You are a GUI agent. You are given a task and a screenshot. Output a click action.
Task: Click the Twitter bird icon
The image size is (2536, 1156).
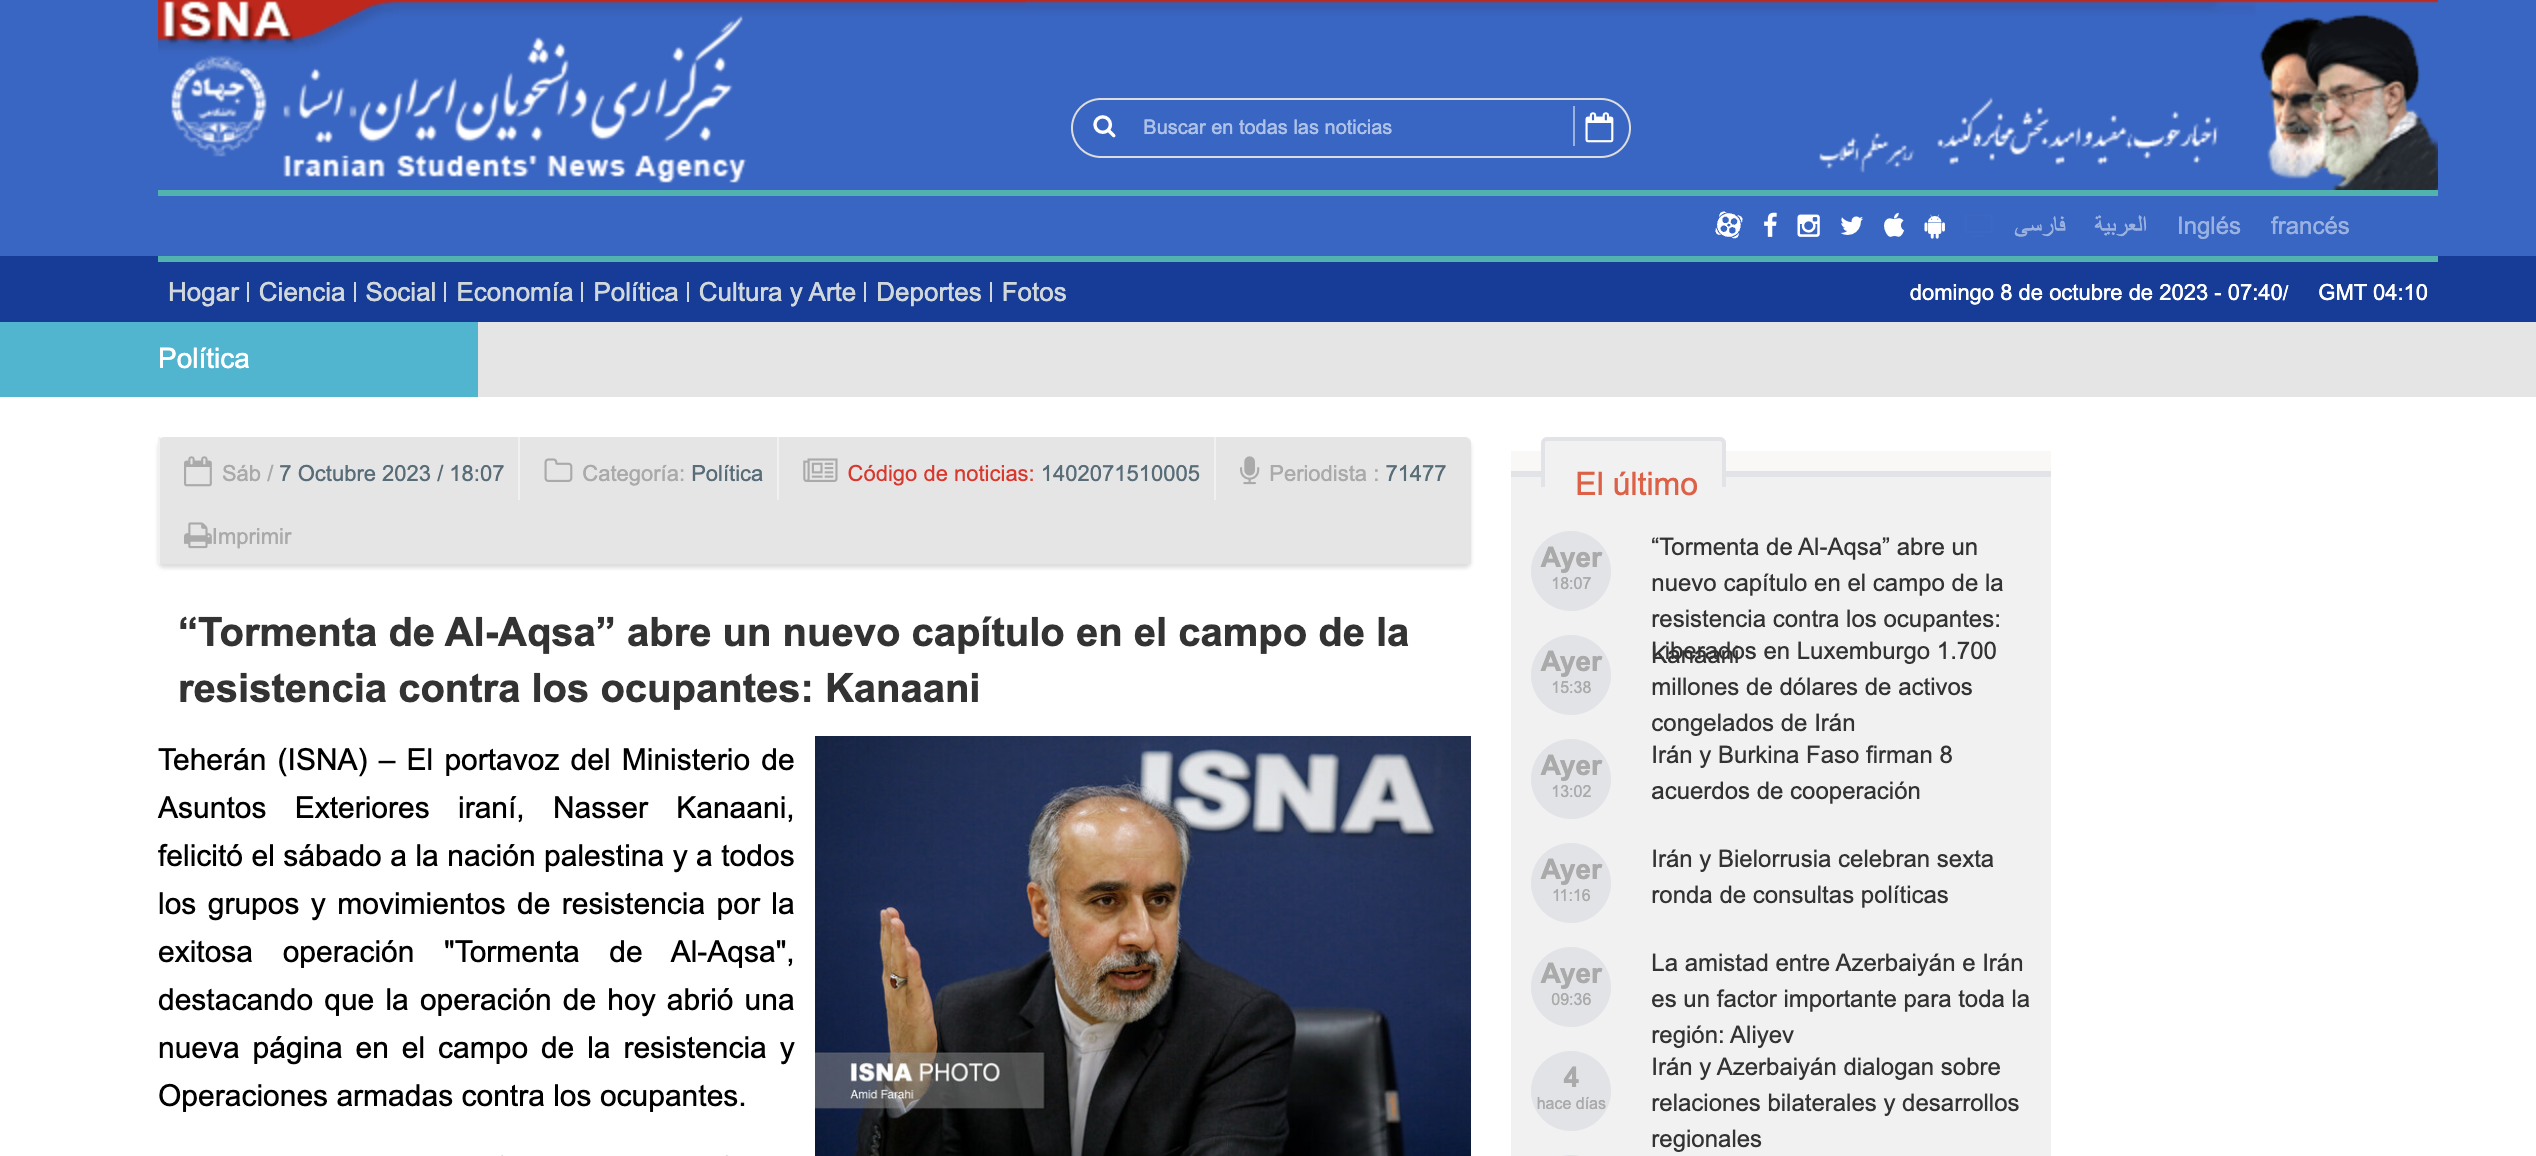tap(1851, 226)
